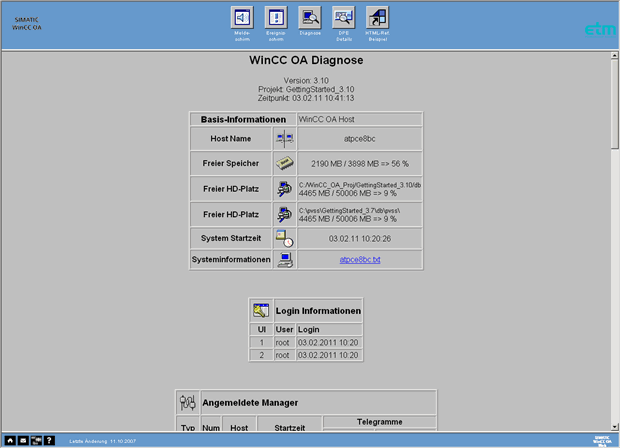Click the atpce8bc host value
The height and width of the screenshot is (448, 620).
coord(360,139)
